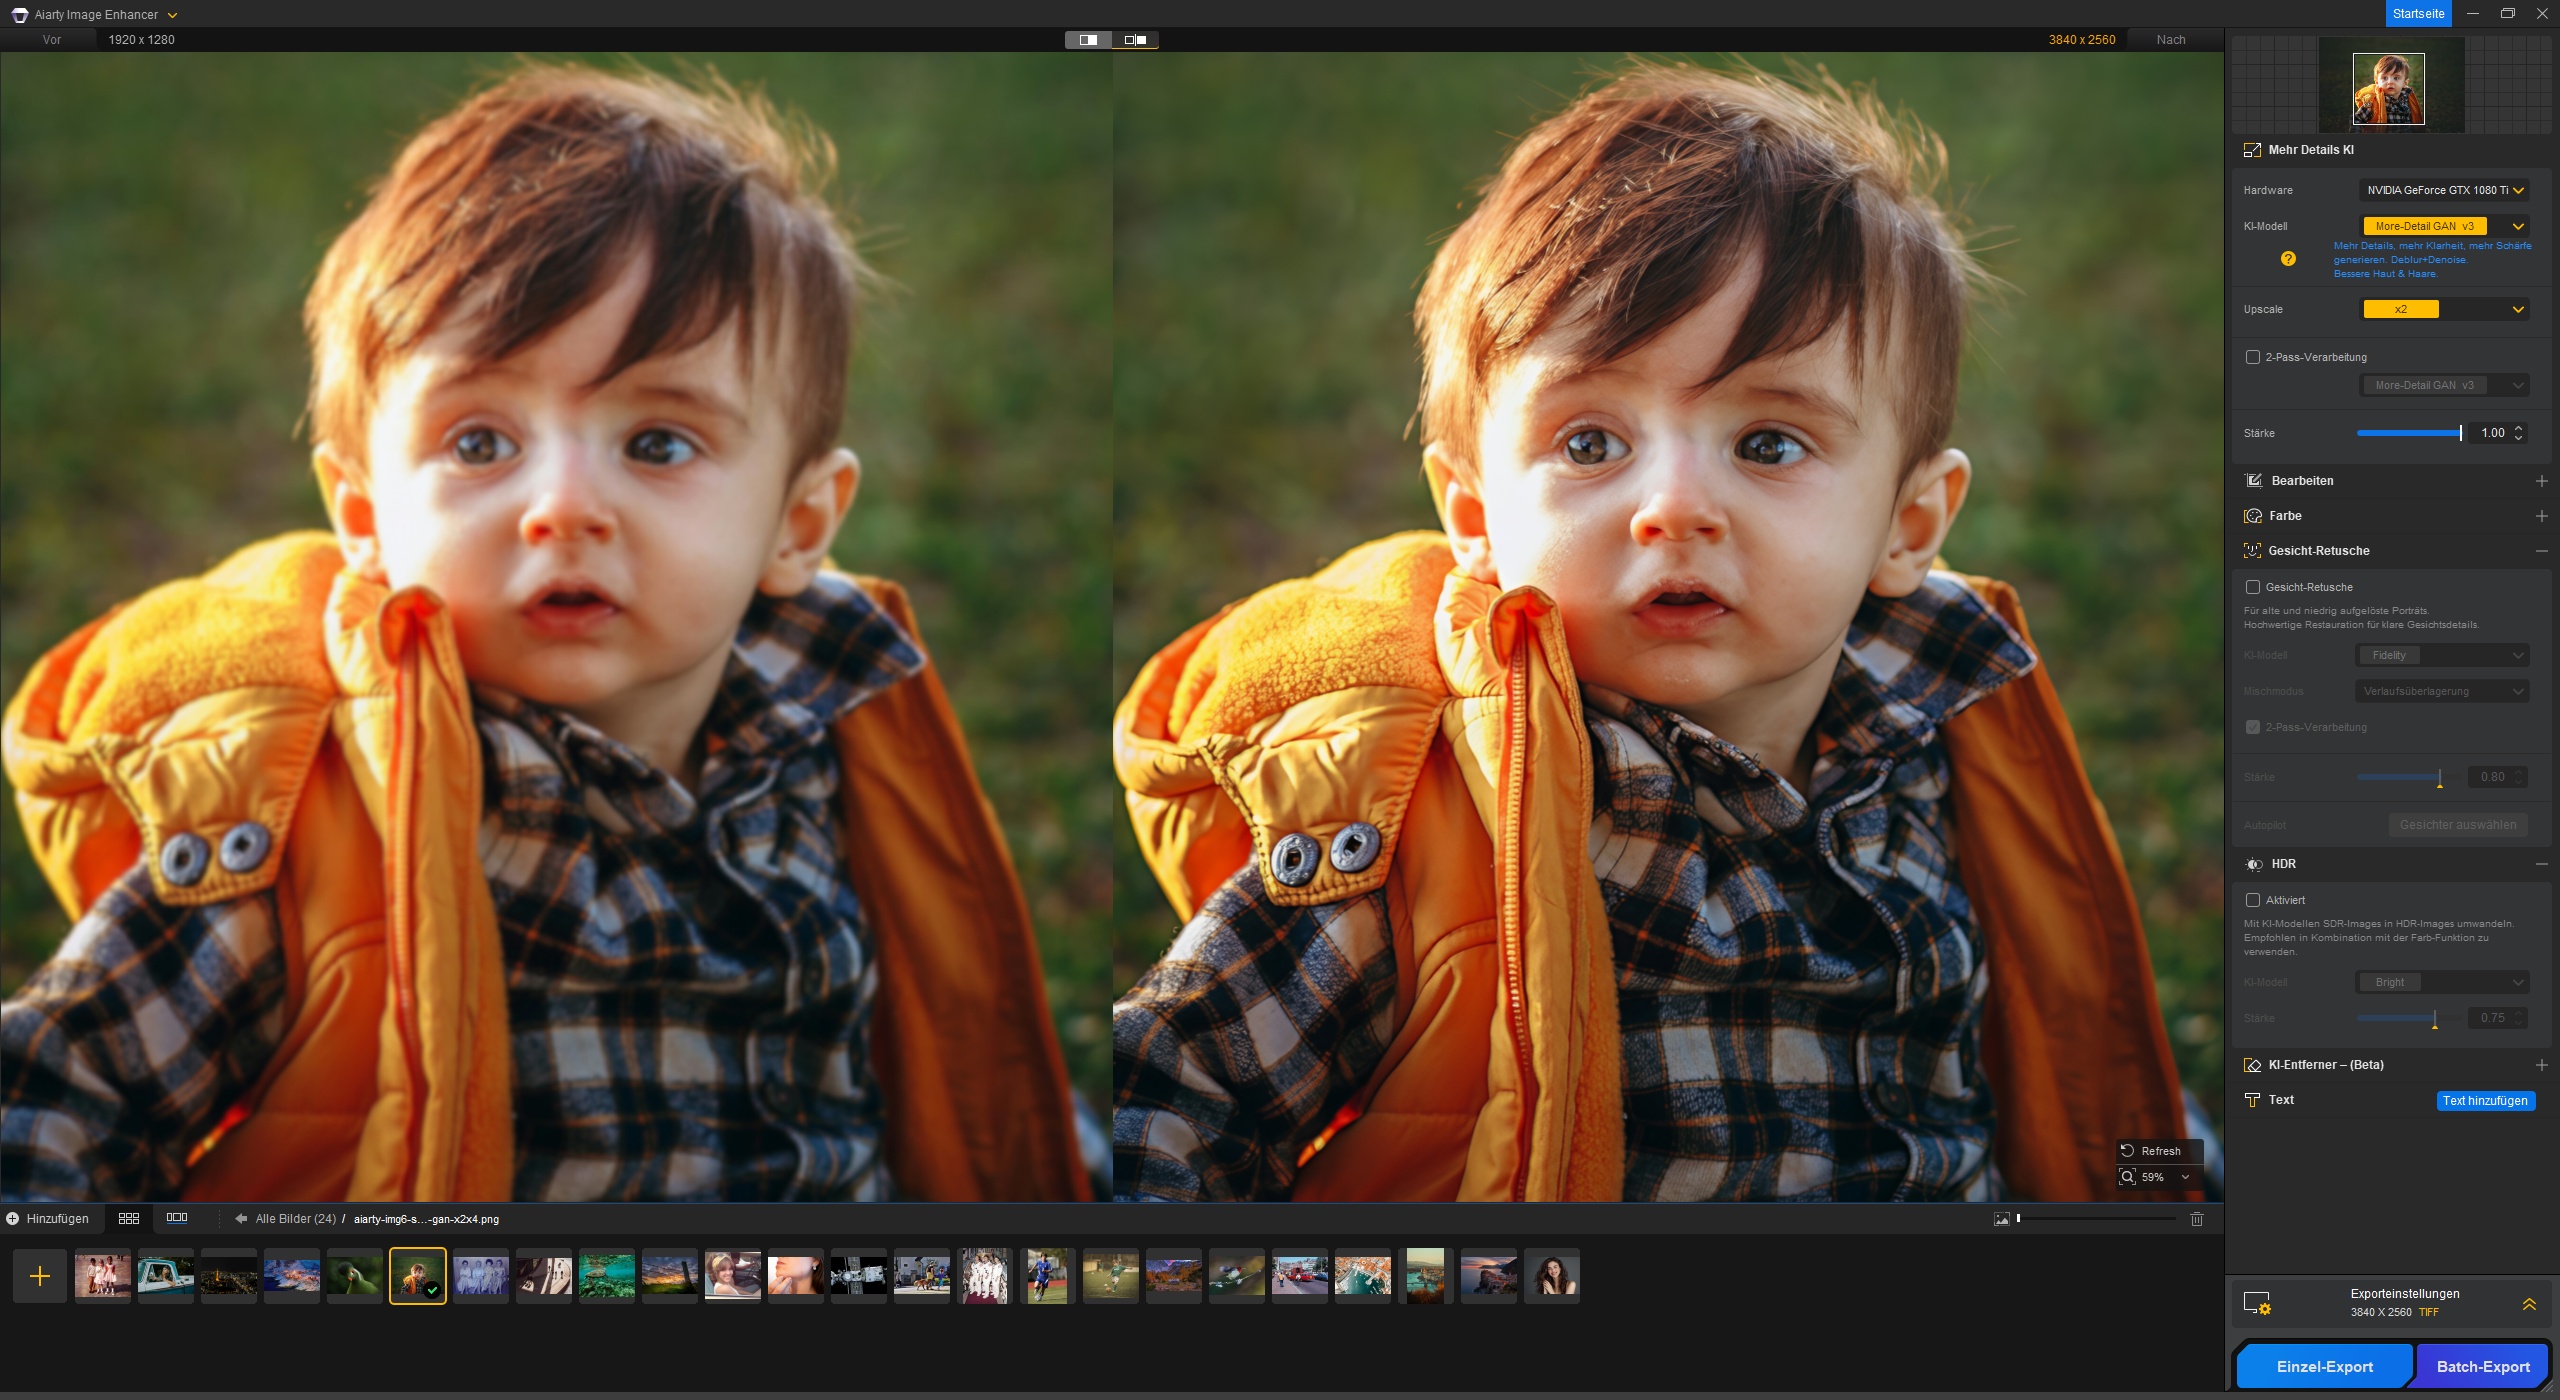
Task: Click the thumbnail size slider
Action: (2096, 1219)
